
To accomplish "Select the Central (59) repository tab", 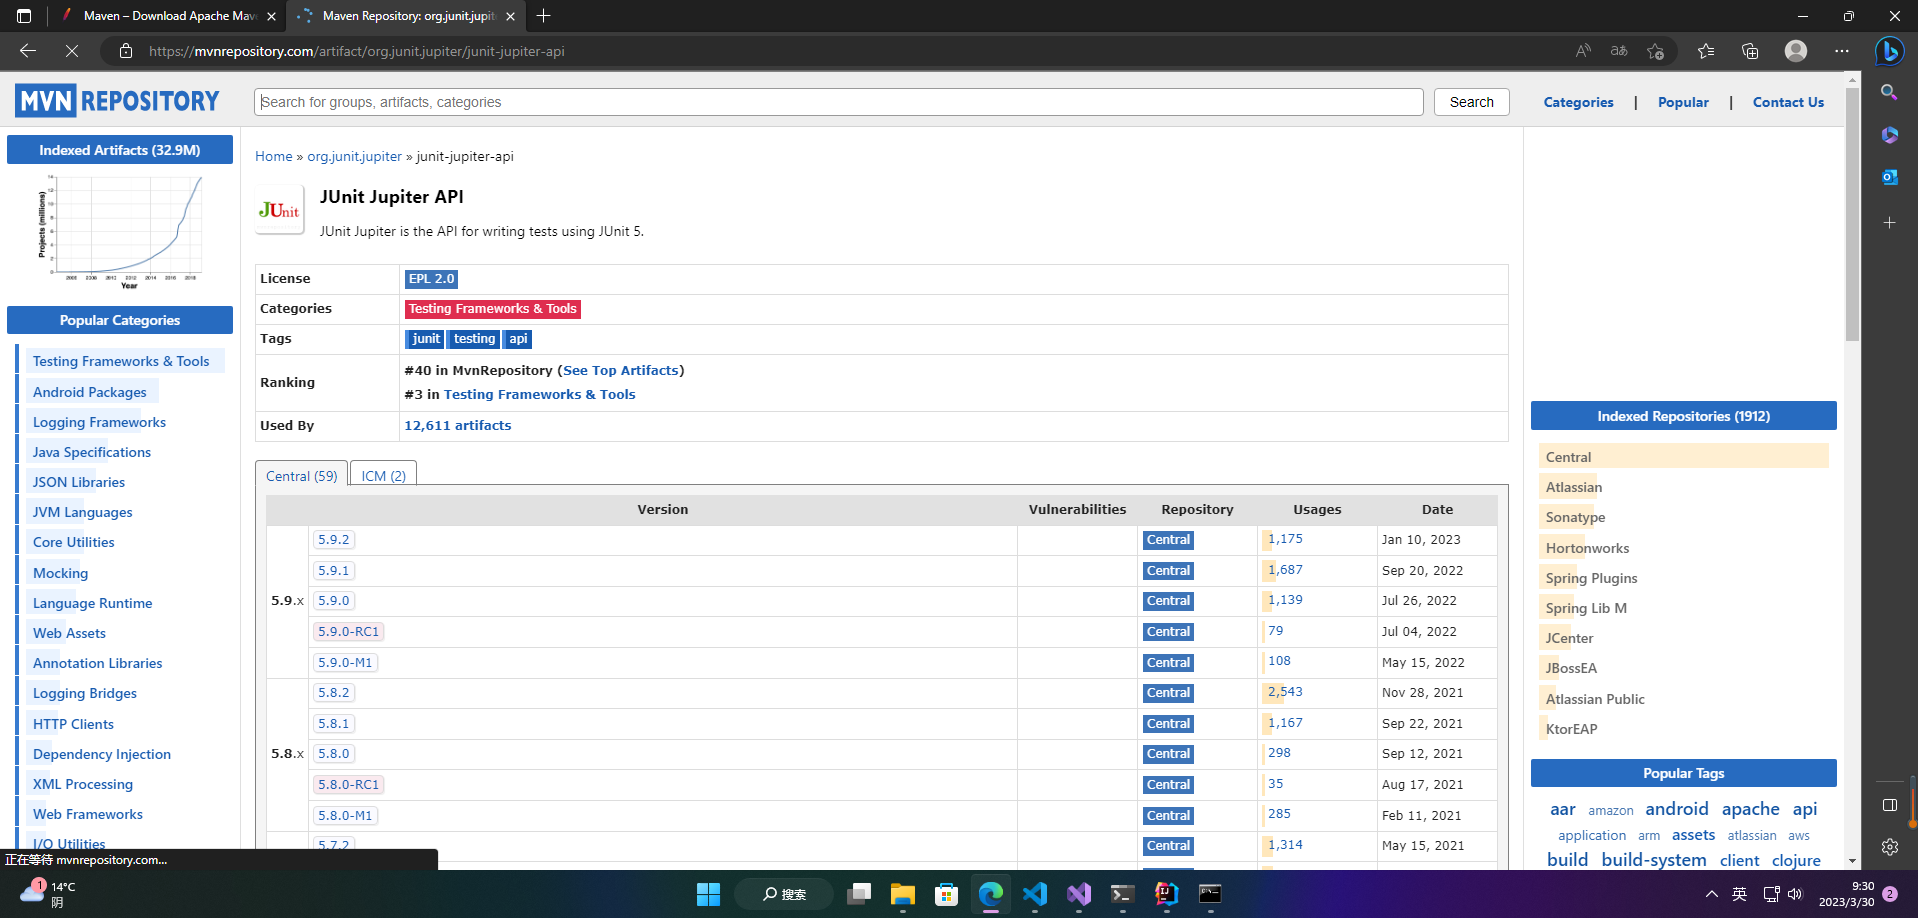I will pos(301,476).
